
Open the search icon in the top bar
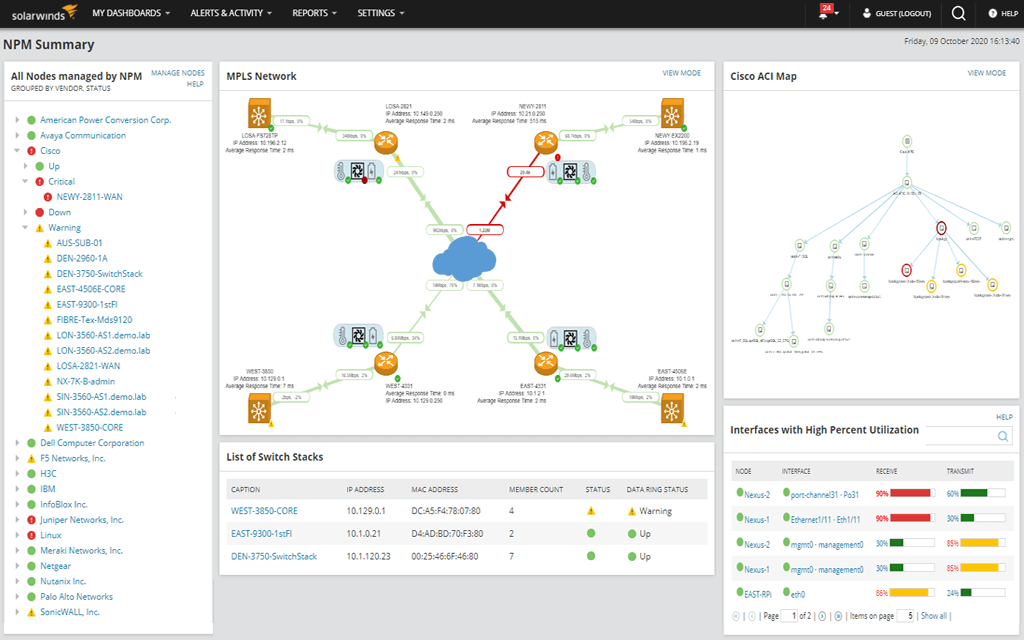[956, 14]
